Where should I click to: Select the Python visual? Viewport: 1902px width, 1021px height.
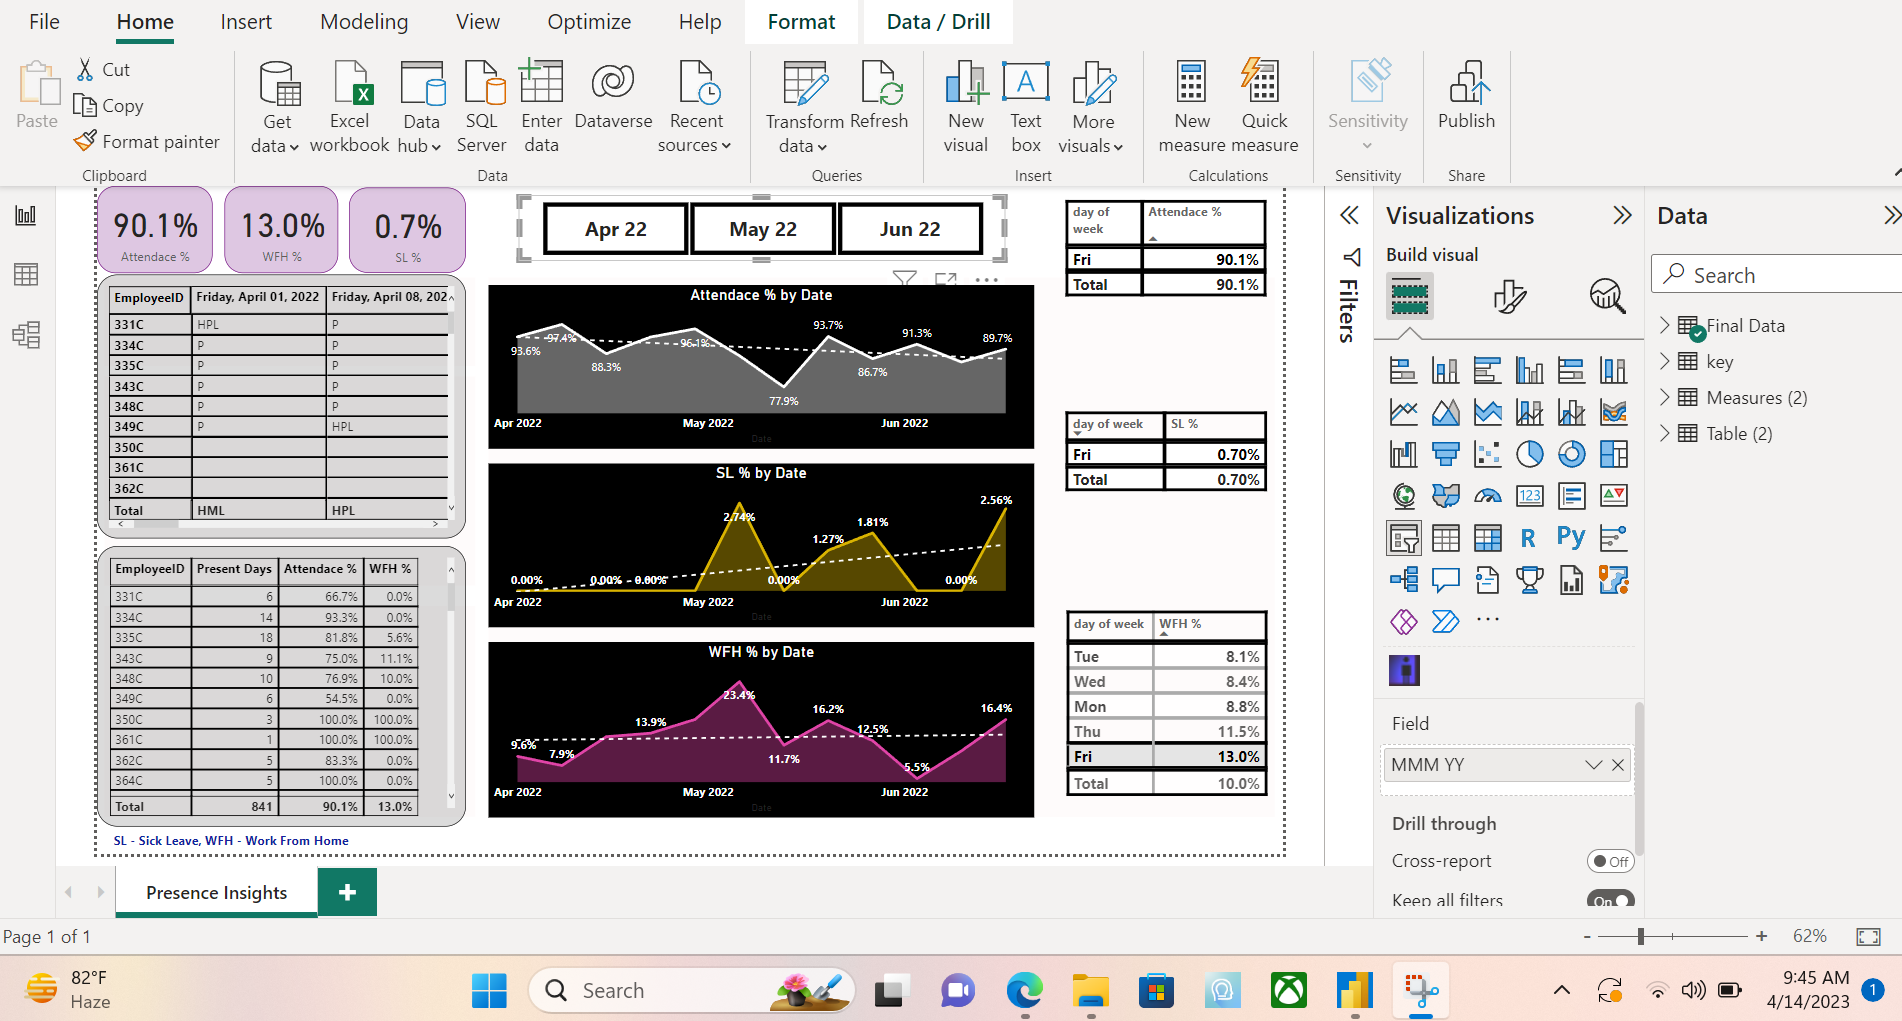(1571, 537)
